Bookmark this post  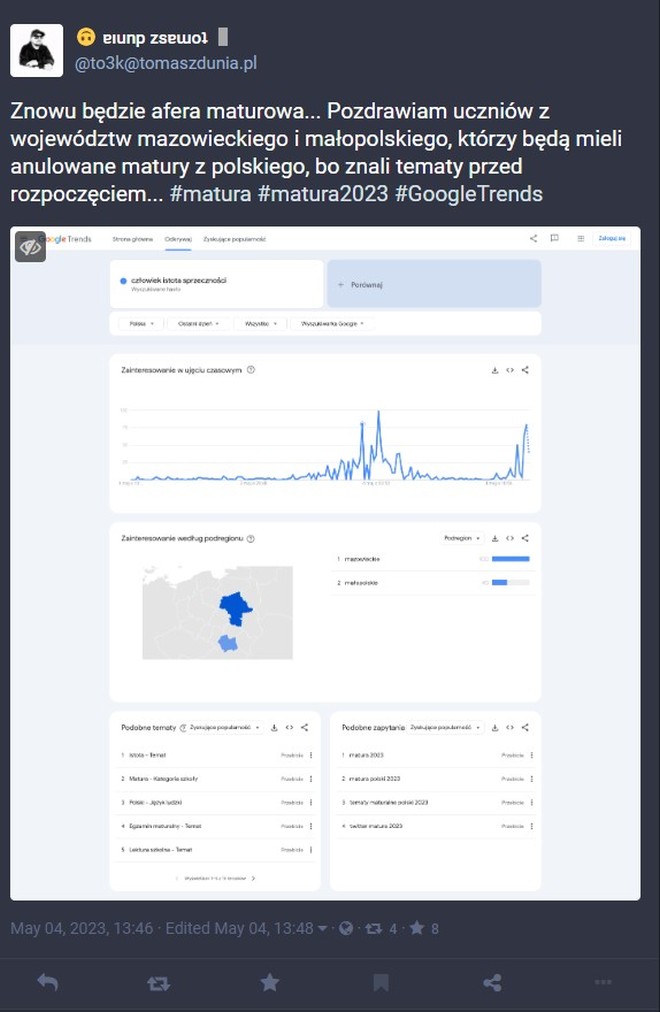pyautogui.click(x=381, y=983)
